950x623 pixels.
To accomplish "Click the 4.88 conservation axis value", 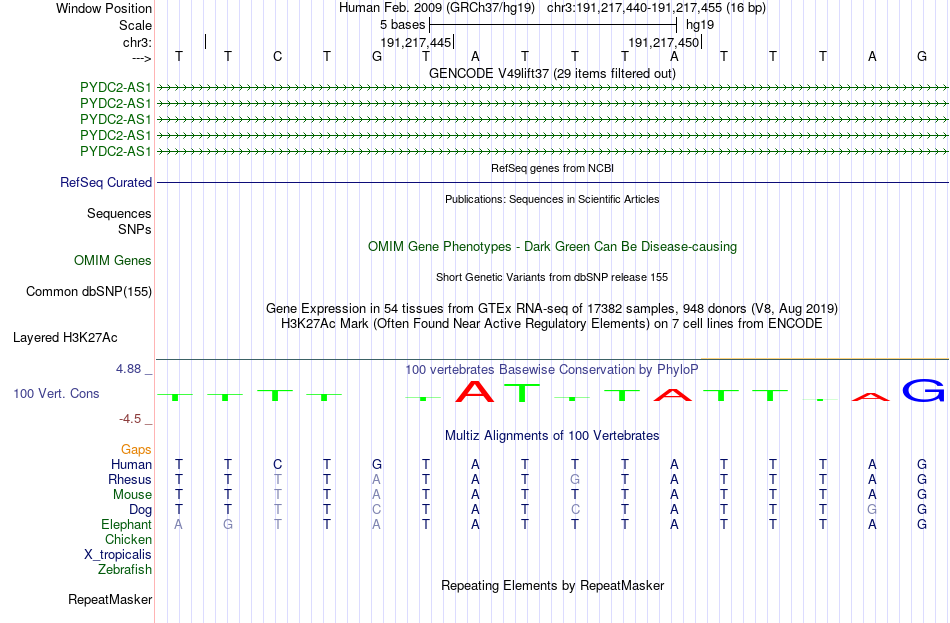I will pyautogui.click(x=128, y=368).
